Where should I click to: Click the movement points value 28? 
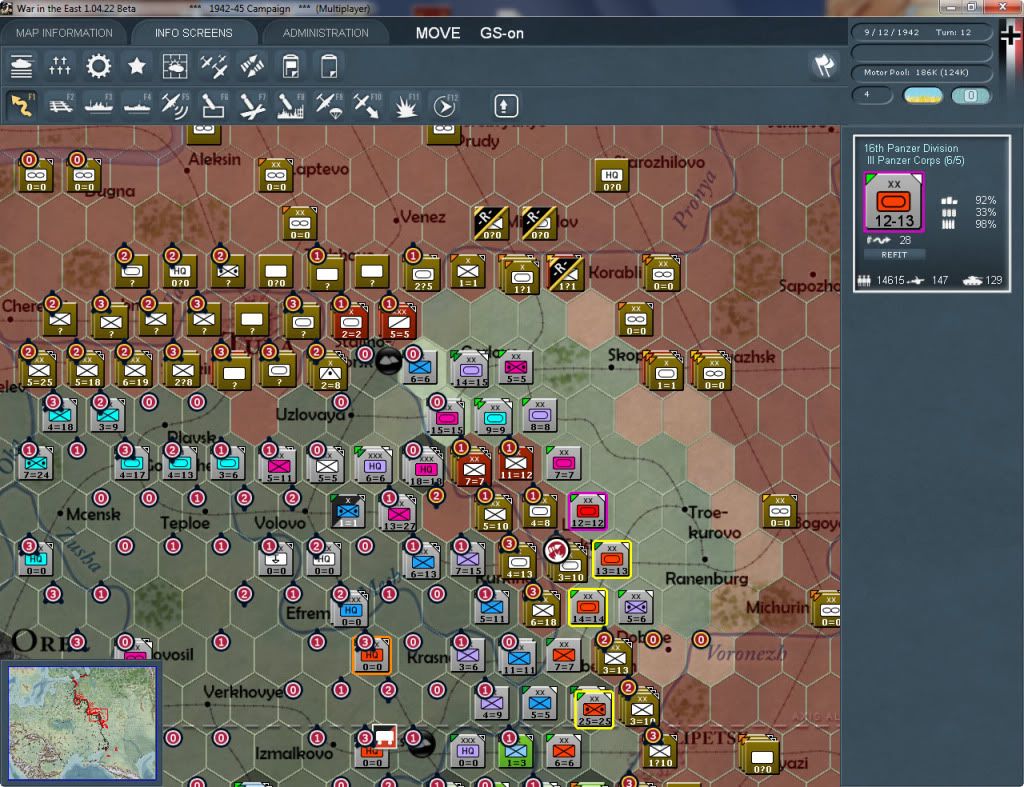(x=904, y=240)
